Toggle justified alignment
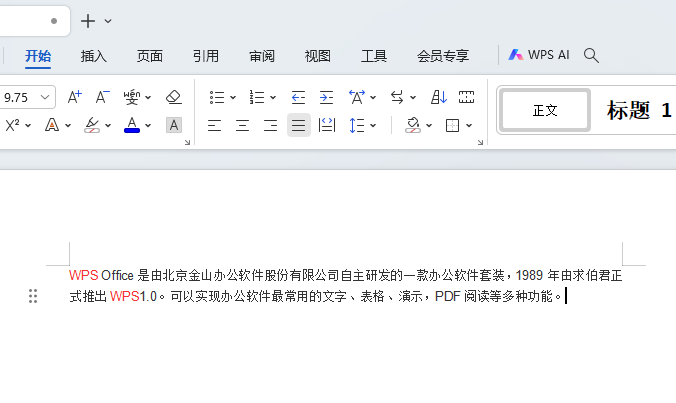The height and width of the screenshot is (403, 676). click(x=299, y=125)
